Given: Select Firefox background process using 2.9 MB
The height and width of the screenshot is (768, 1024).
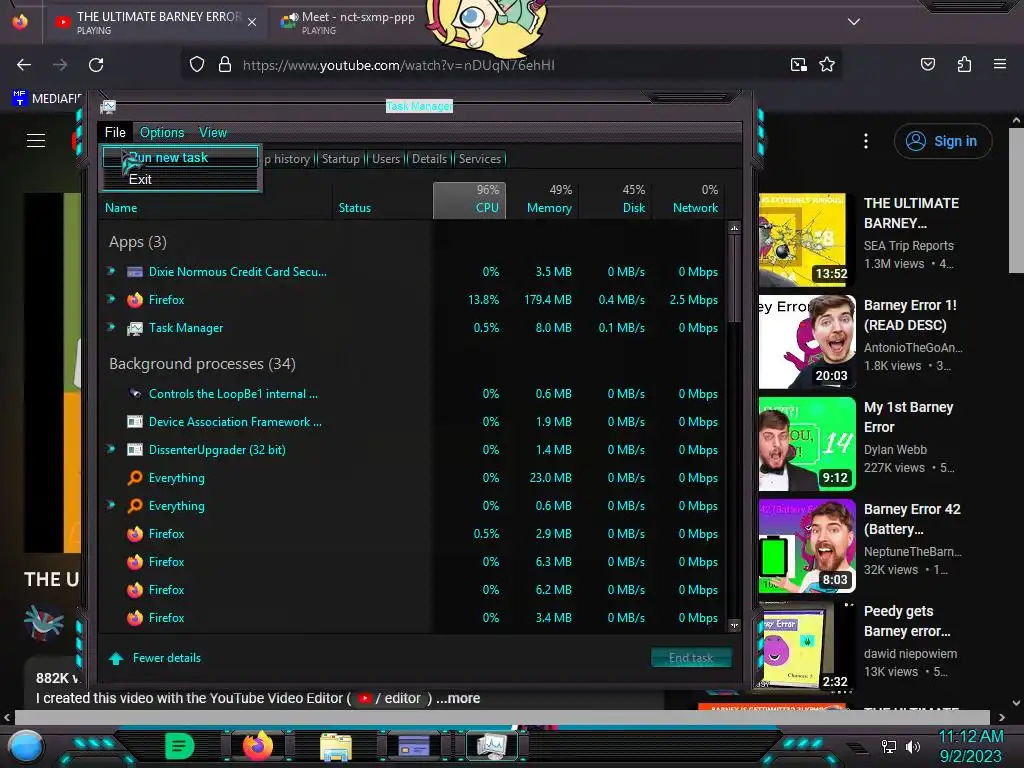Looking at the screenshot, I should pyautogui.click(x=414, y=534).
